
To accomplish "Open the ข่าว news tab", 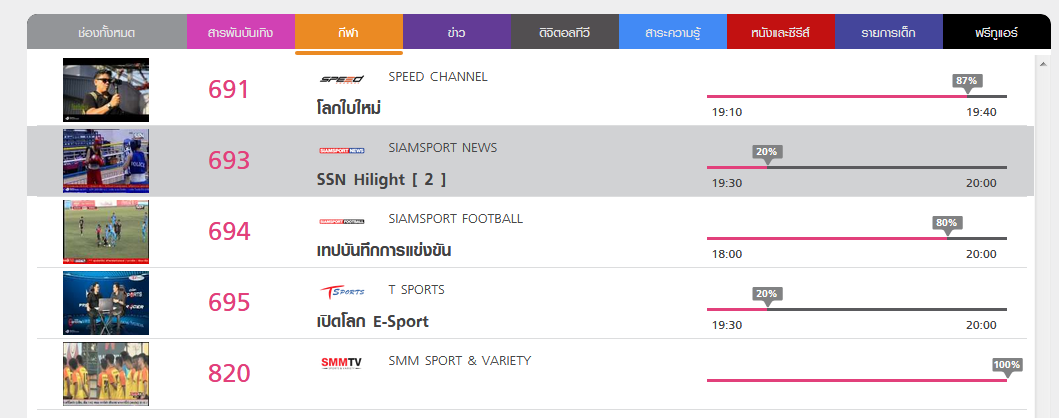I will click(x=456, y=33).
